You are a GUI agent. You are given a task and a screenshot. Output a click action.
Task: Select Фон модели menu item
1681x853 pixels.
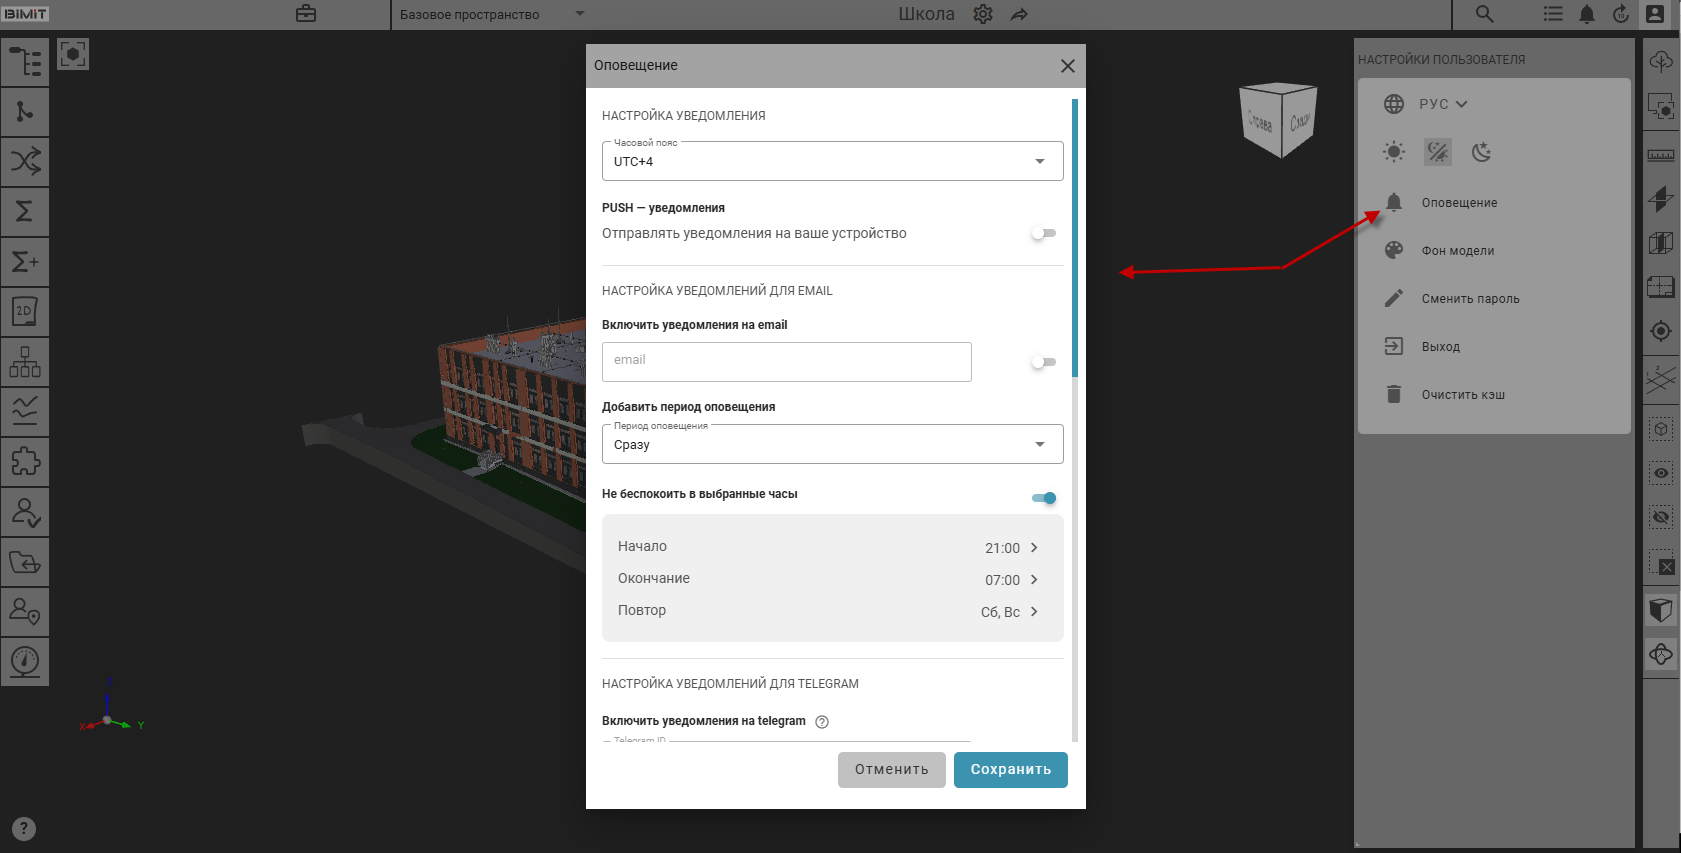pyautogui.click(x=1457, y=251)
